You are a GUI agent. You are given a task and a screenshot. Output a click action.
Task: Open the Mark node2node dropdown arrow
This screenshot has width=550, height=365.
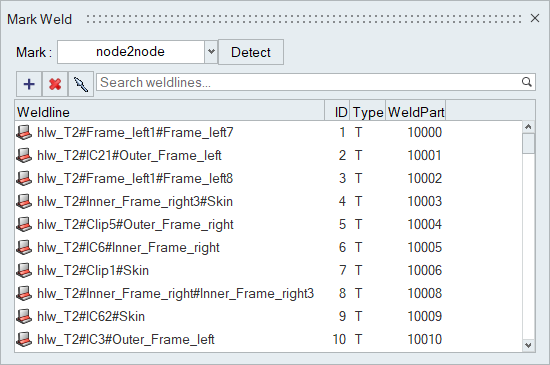click(x=211, y=52)
